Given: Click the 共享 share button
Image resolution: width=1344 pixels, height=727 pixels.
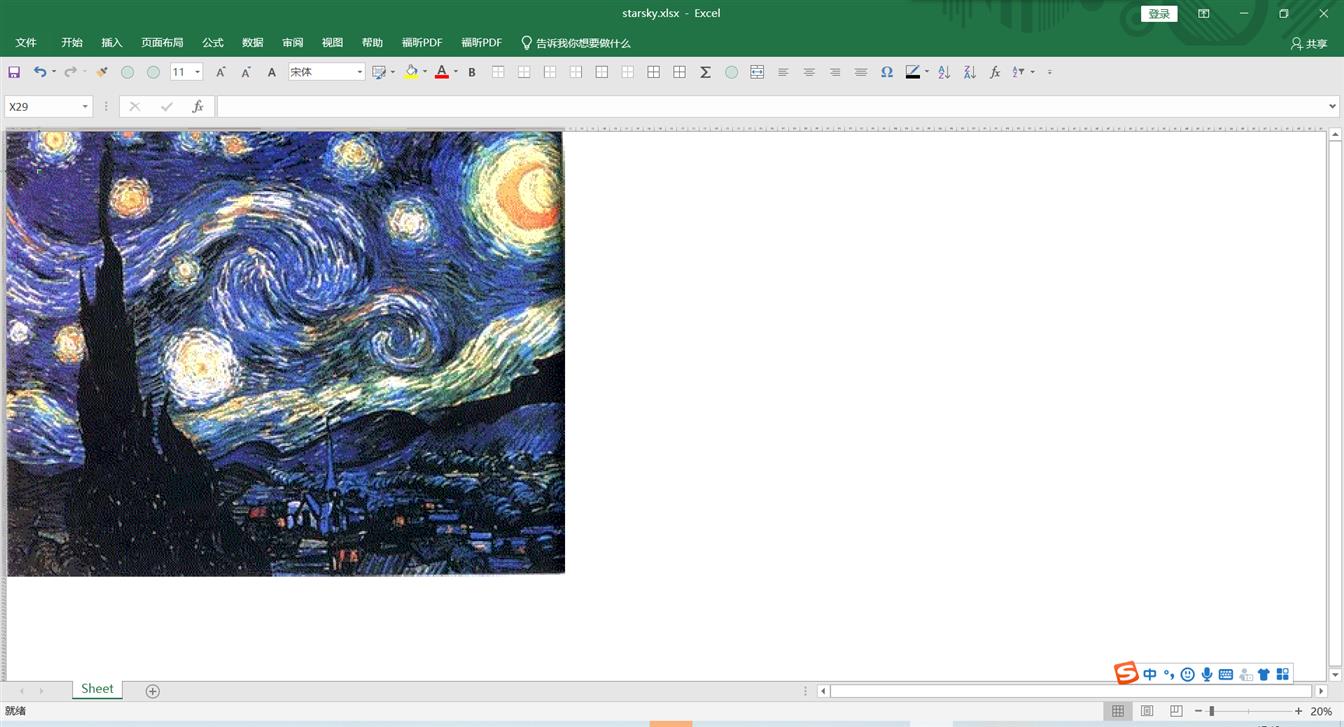Looking at the screenshot, I should 1309,44.
